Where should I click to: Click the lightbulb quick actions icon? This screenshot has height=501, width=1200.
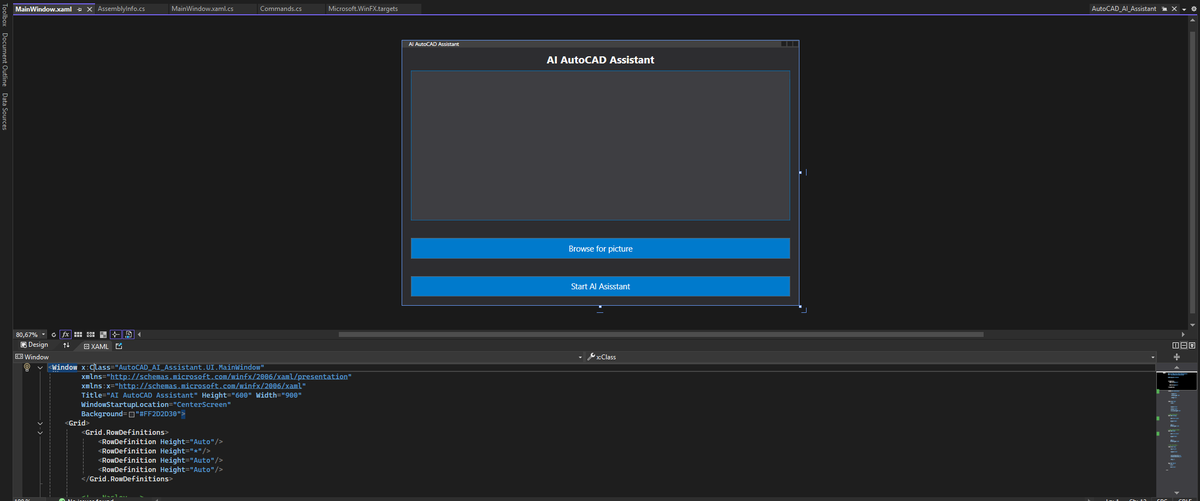(27, 368)
